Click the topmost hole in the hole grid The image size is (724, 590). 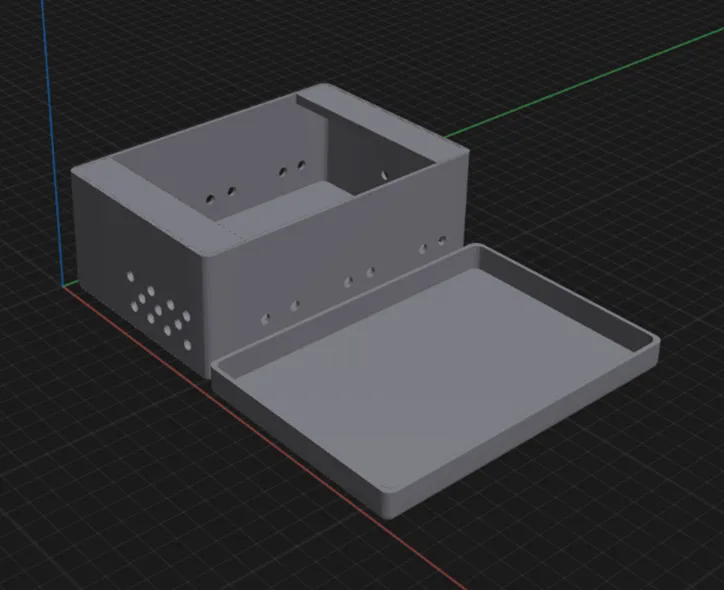tap(130, 274)
